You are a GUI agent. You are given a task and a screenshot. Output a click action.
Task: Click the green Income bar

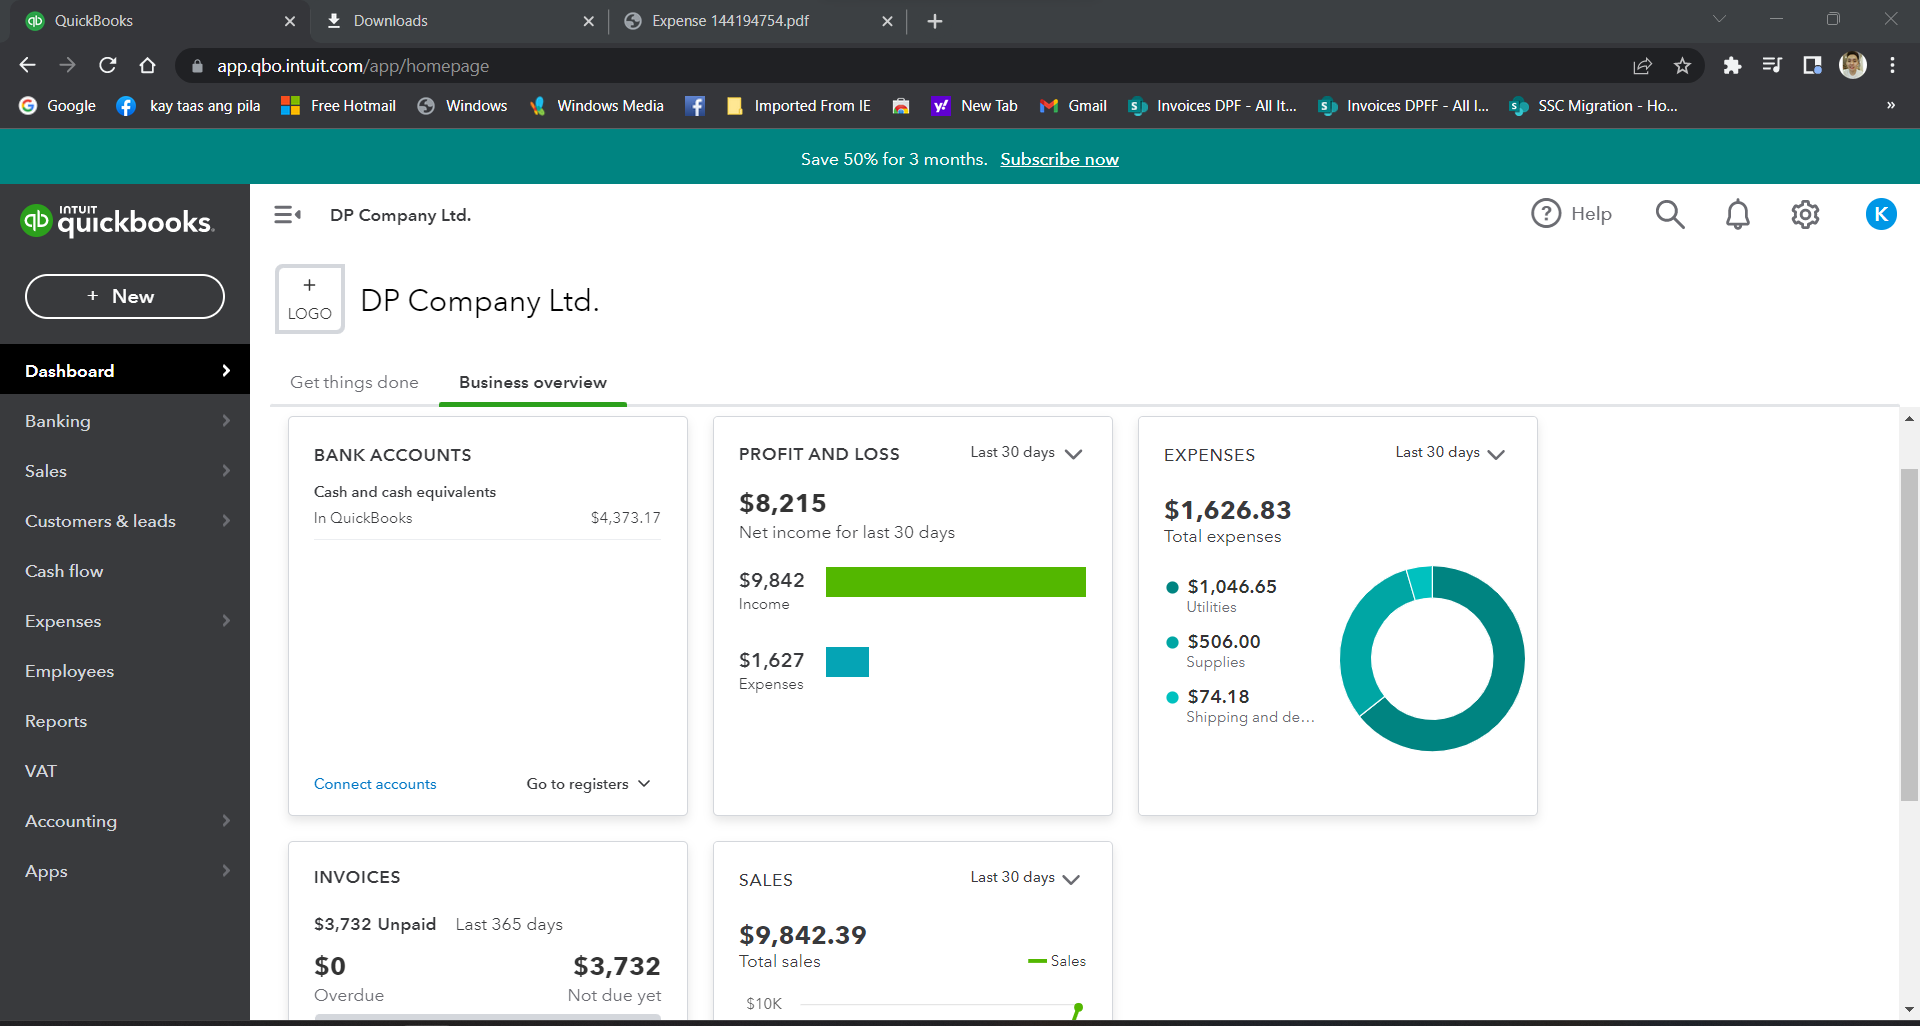pyautogui.click(x=955, y=582)
